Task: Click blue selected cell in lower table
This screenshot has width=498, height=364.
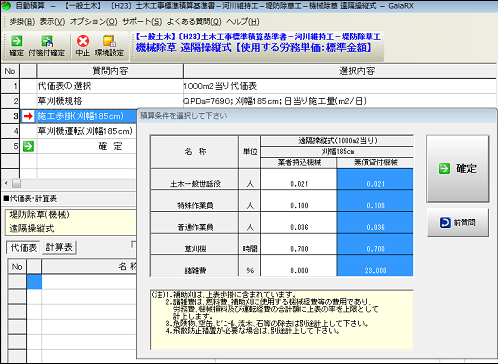Action: (34, 282)
